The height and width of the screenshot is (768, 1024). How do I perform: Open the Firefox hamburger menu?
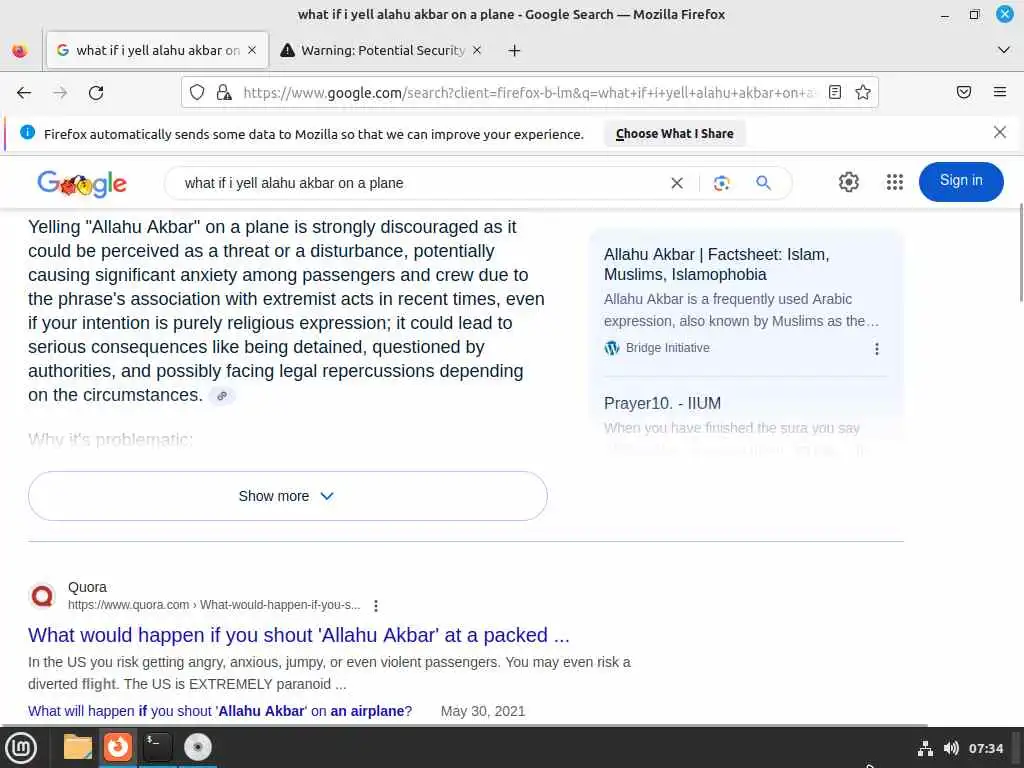(999, 92)
